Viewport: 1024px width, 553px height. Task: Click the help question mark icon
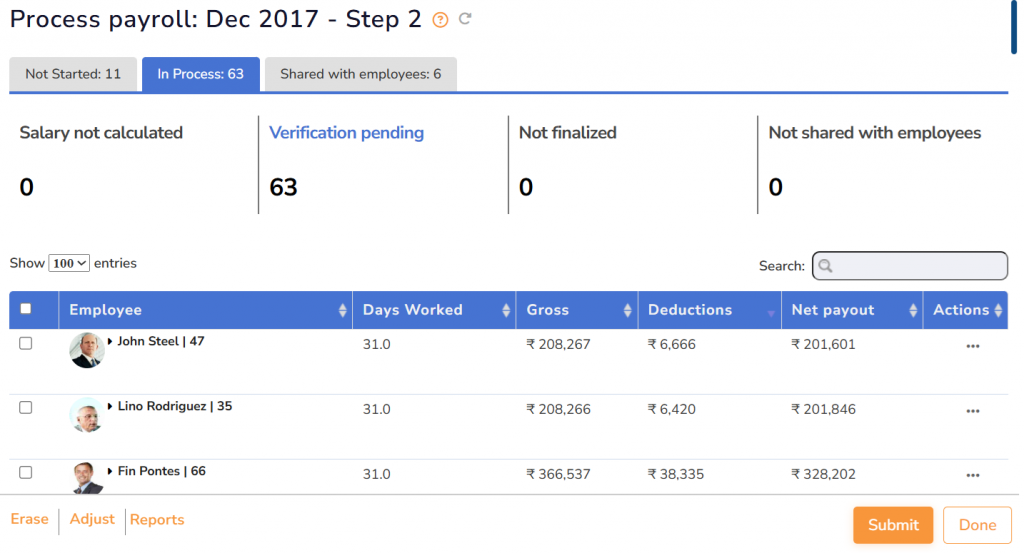(440, 20)
